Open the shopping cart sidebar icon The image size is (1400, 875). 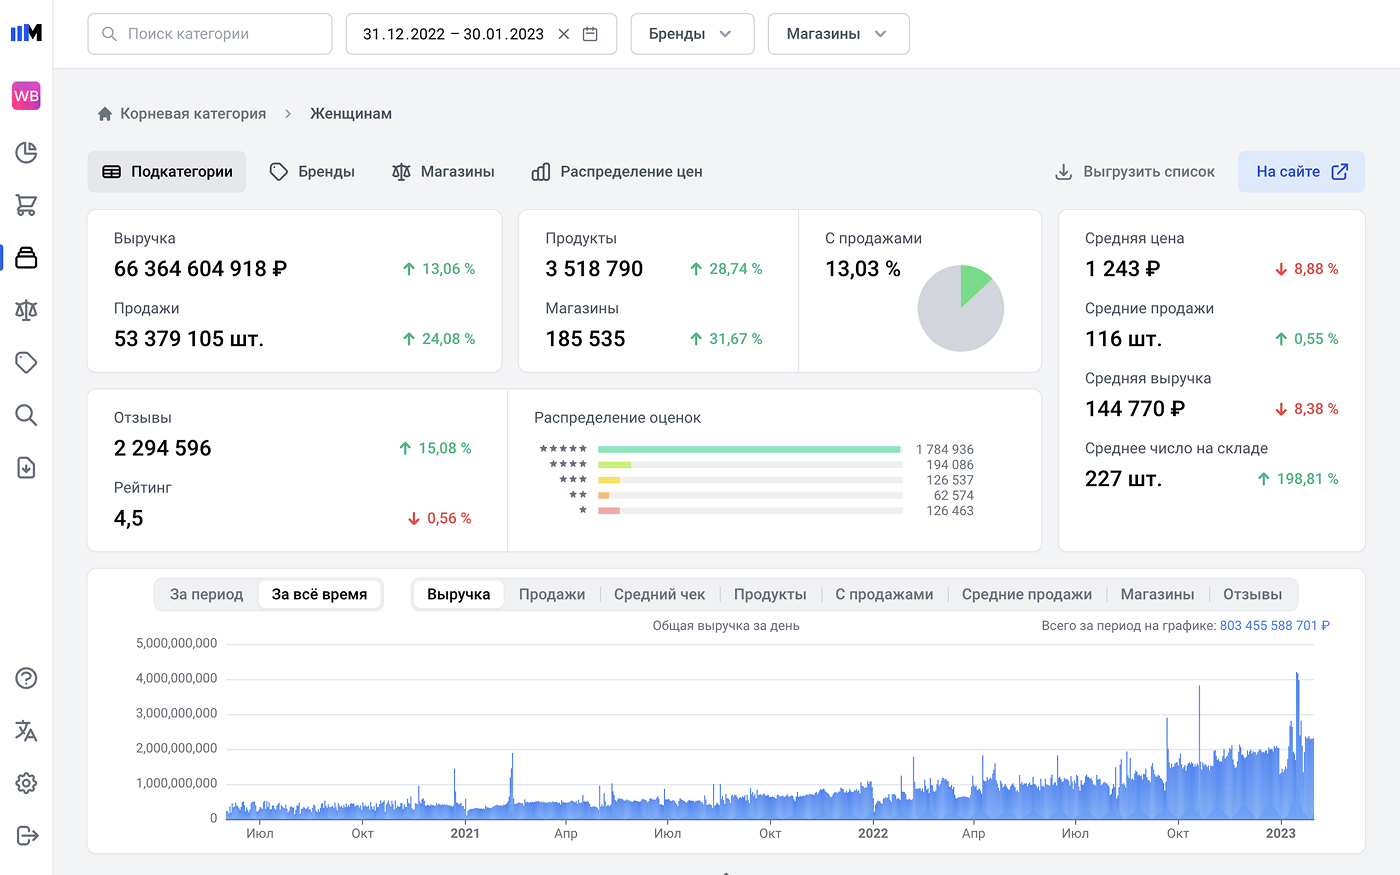[26, 205]
